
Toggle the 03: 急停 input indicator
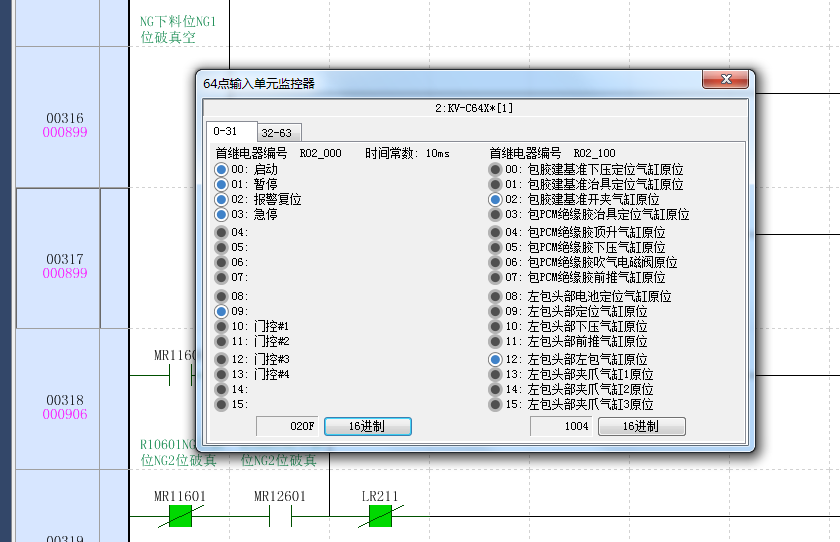221,215
